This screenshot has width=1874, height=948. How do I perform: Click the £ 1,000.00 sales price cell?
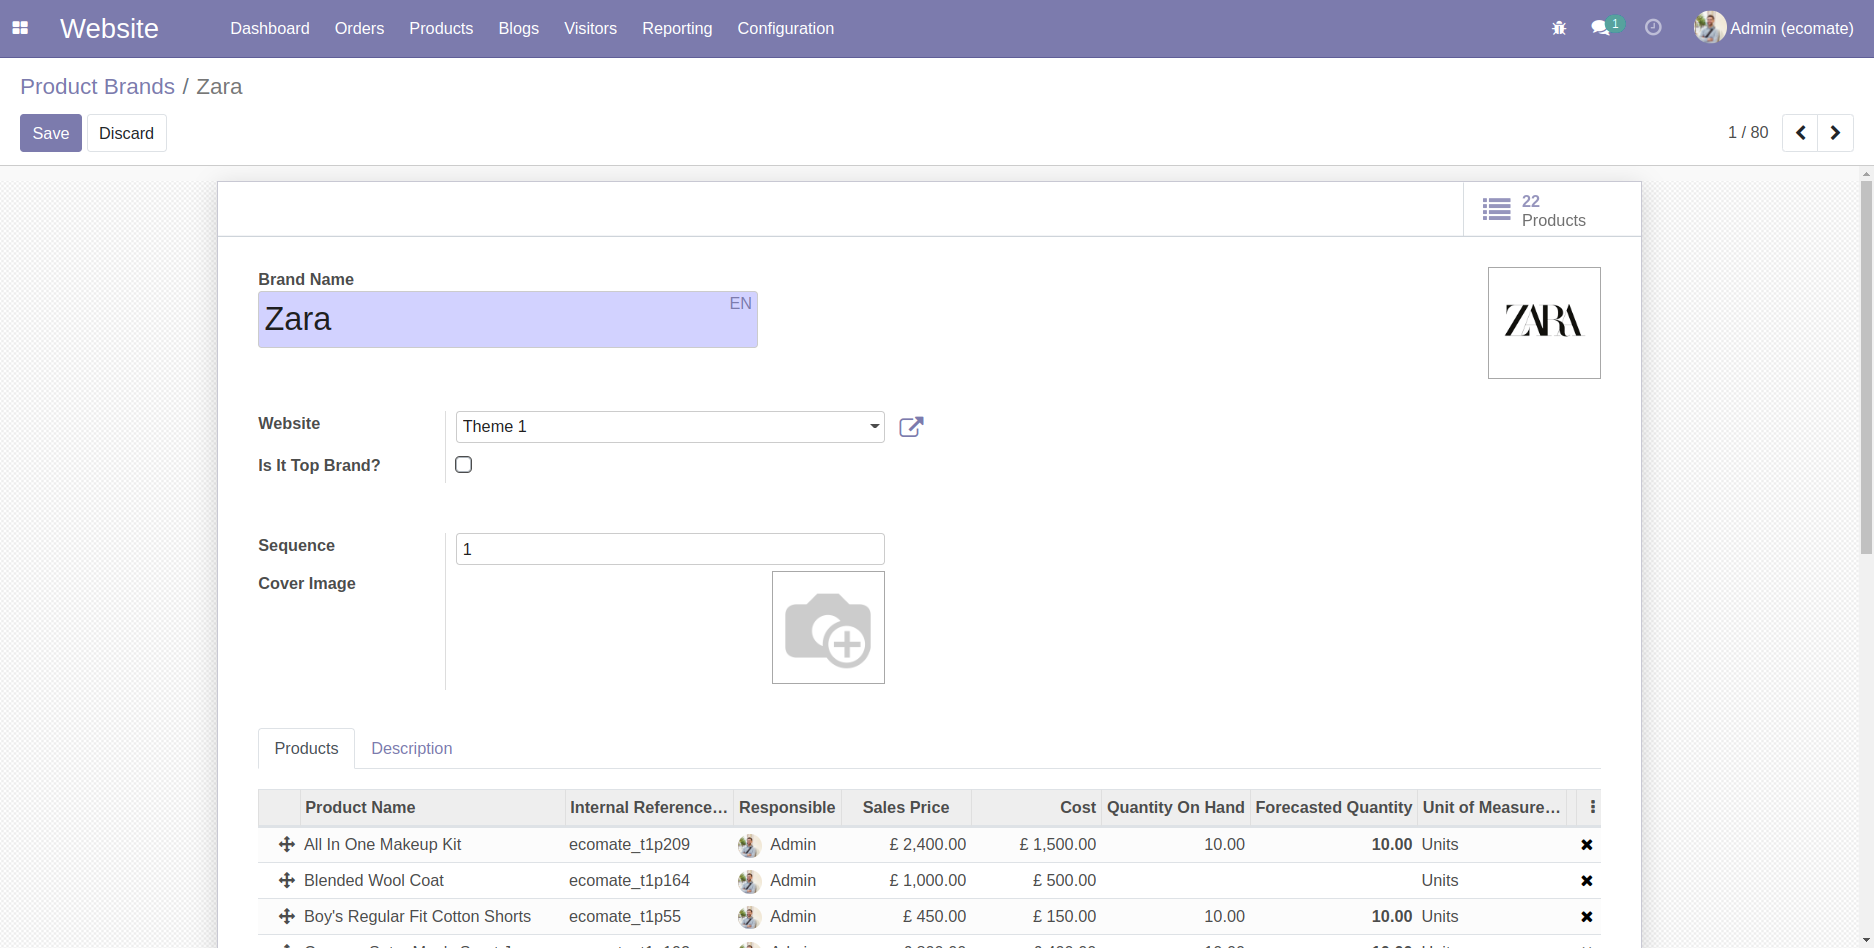coord(928,881)
